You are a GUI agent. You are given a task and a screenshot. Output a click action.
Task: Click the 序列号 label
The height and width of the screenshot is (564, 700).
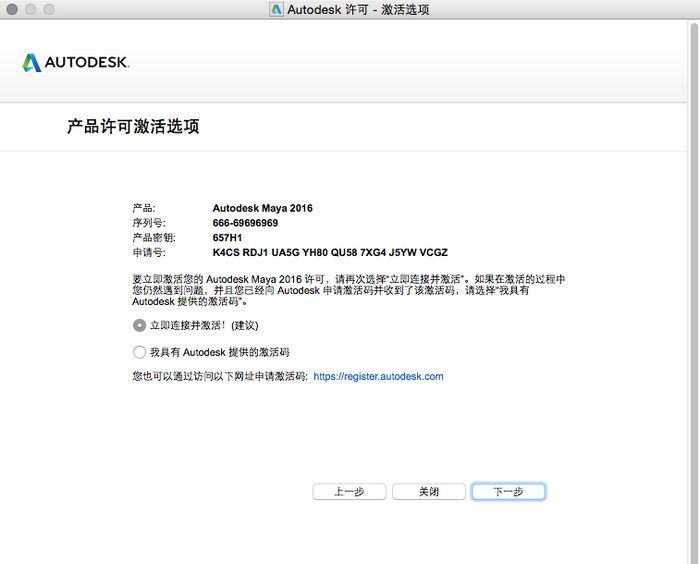coord(149,223)
